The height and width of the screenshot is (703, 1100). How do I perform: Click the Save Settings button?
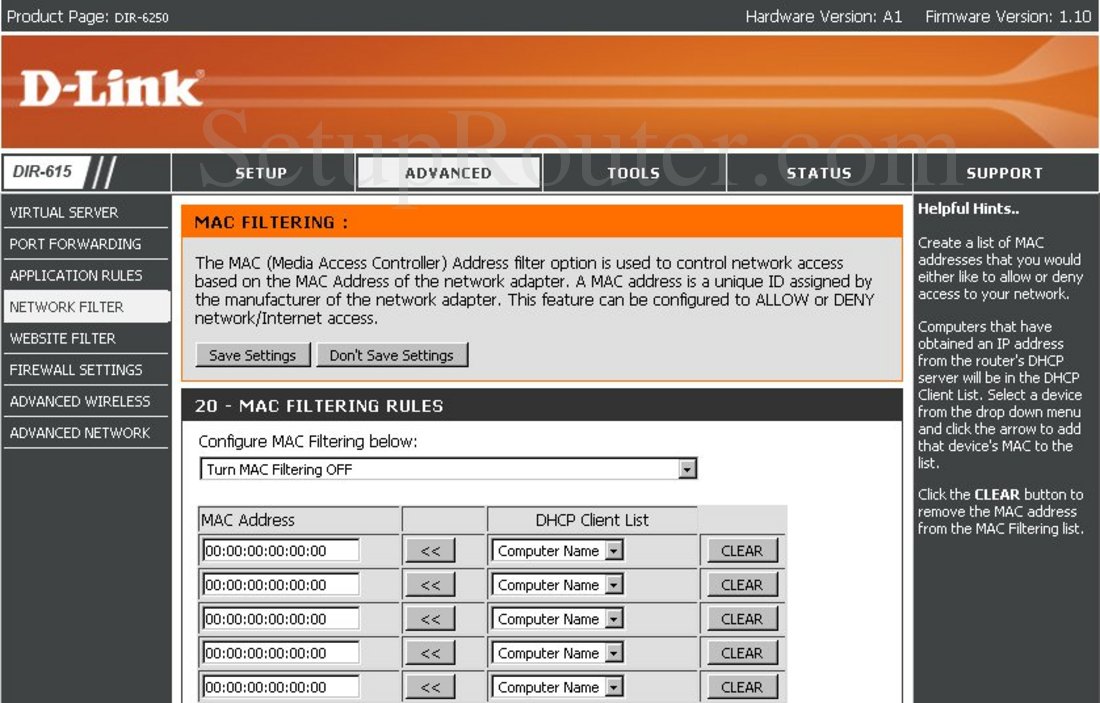click(253, 356)
